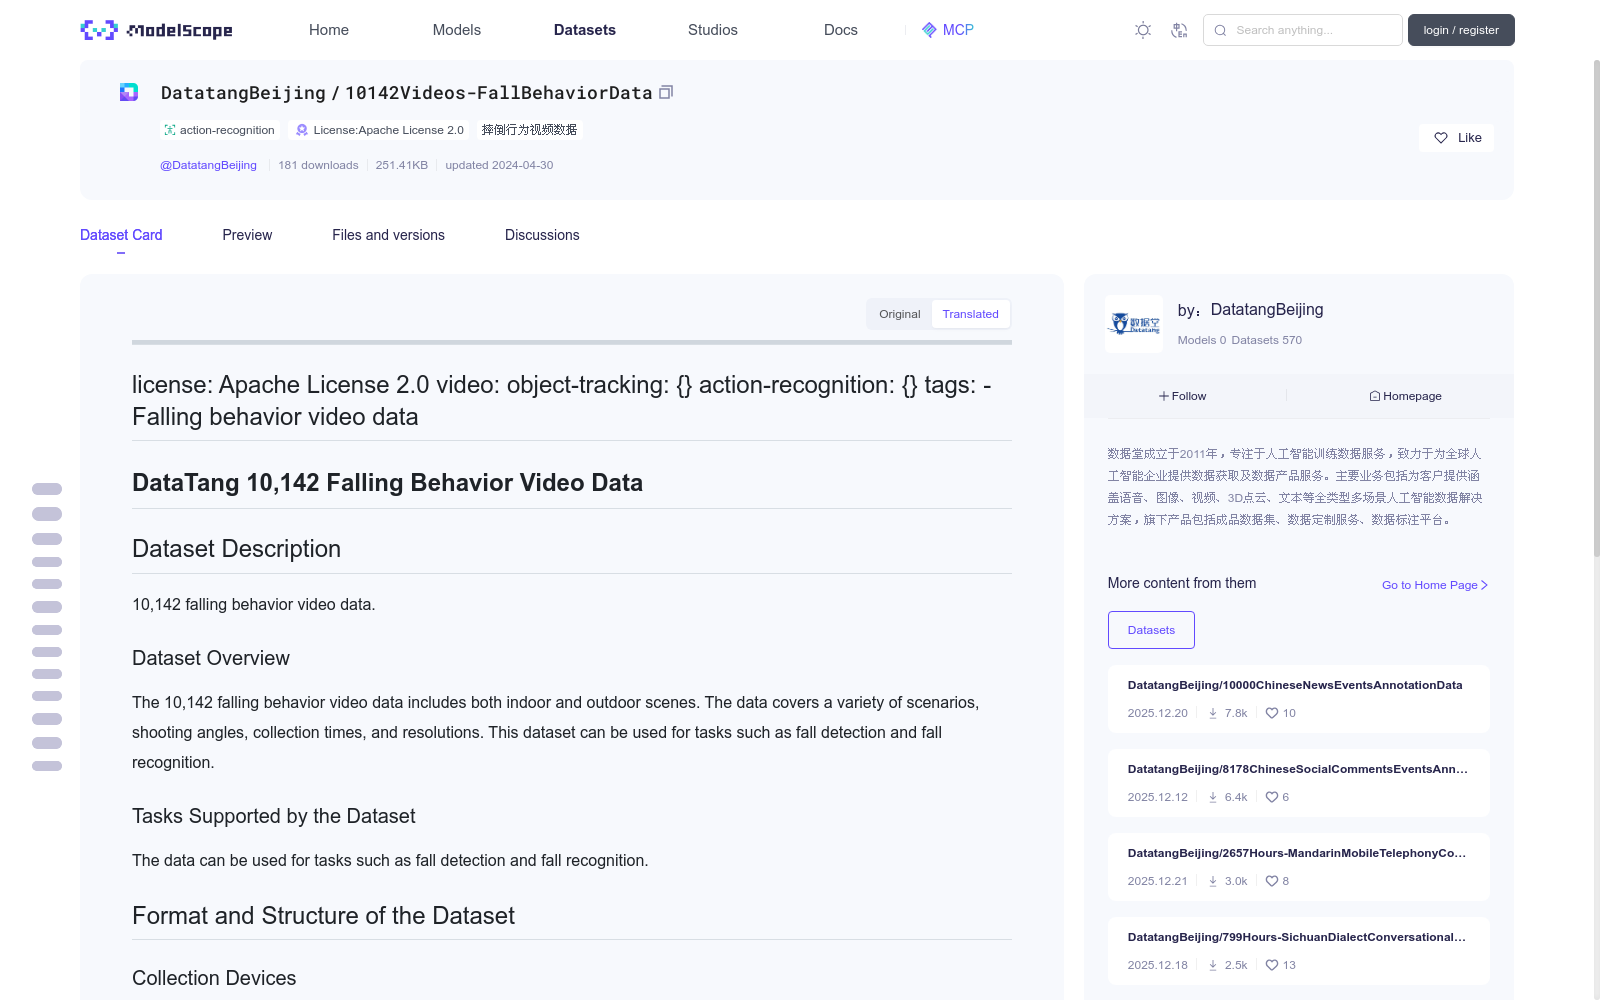Click Go to Home Page link
Image resolution: width=1600 pixels, height=1000 pixels.
1435,585
